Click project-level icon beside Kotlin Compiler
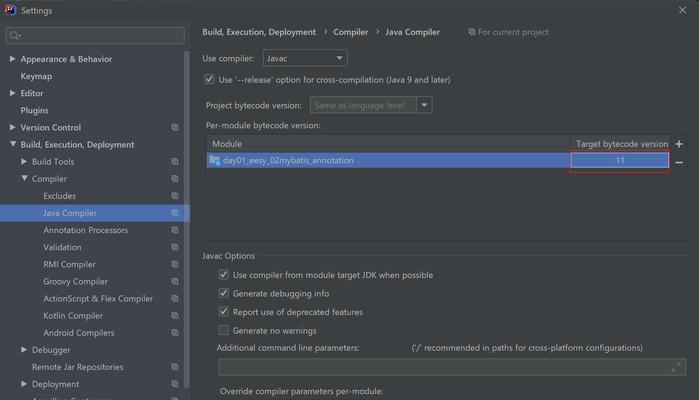 [175, 316]
